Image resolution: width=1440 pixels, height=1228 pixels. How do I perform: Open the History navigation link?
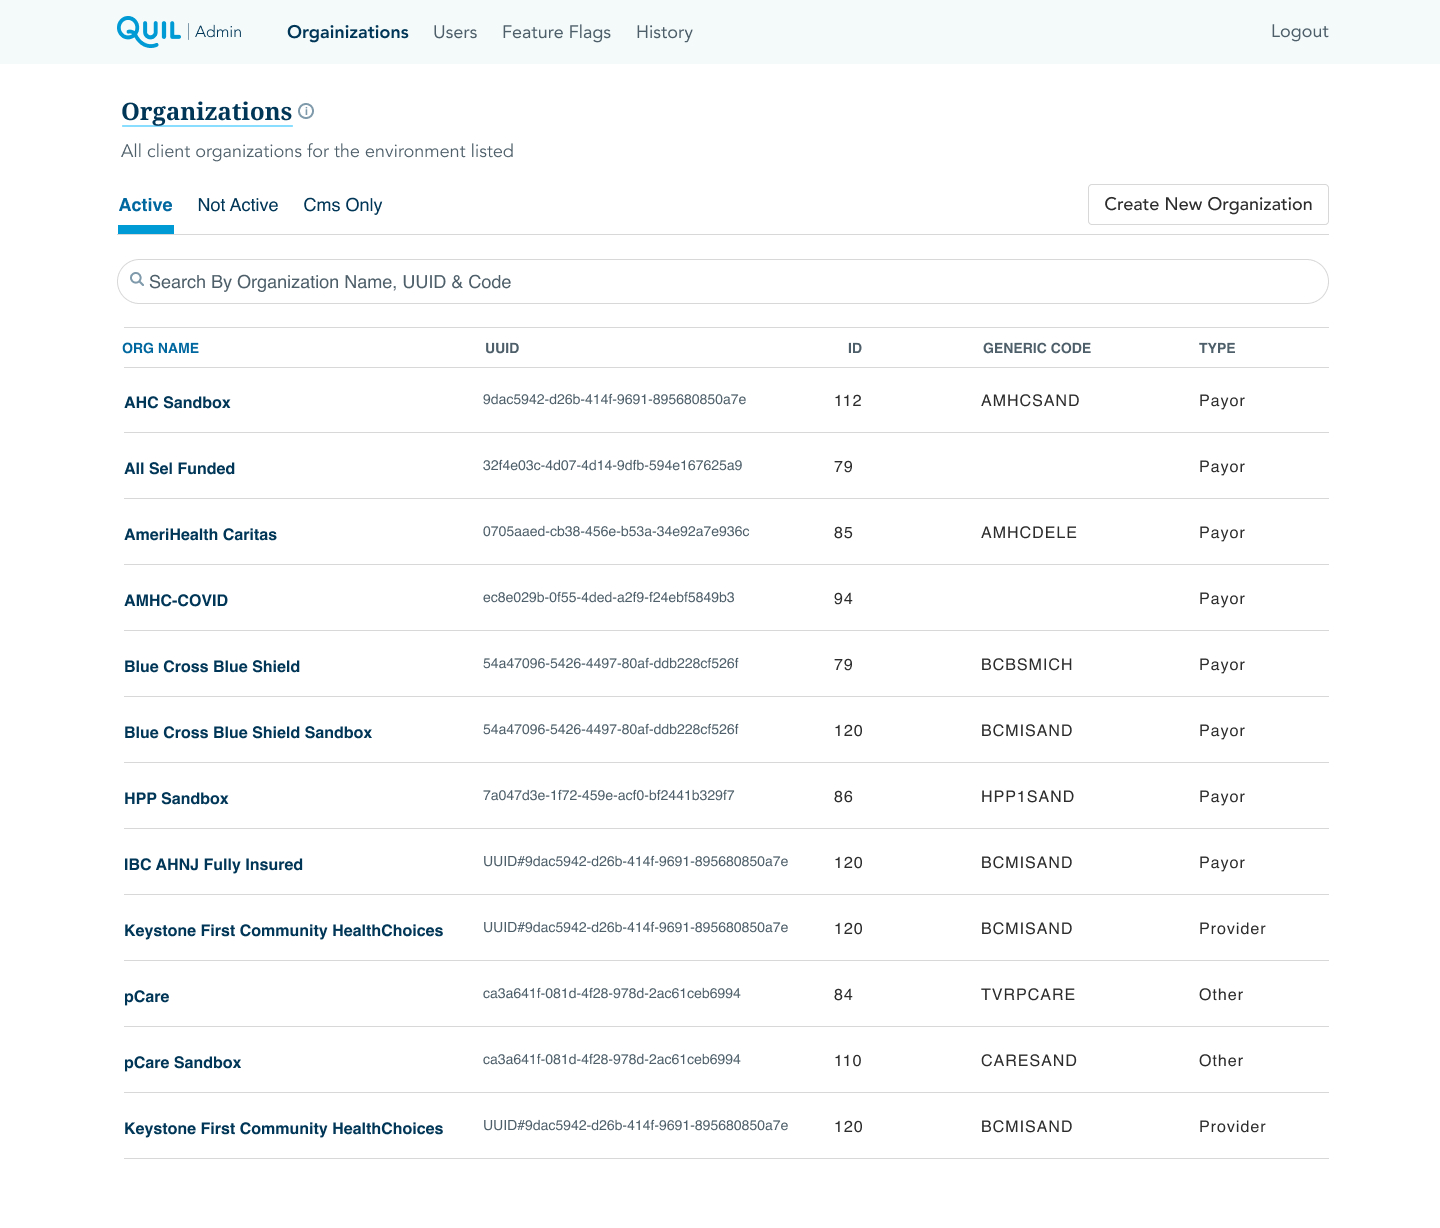click(x=664, y=32)
